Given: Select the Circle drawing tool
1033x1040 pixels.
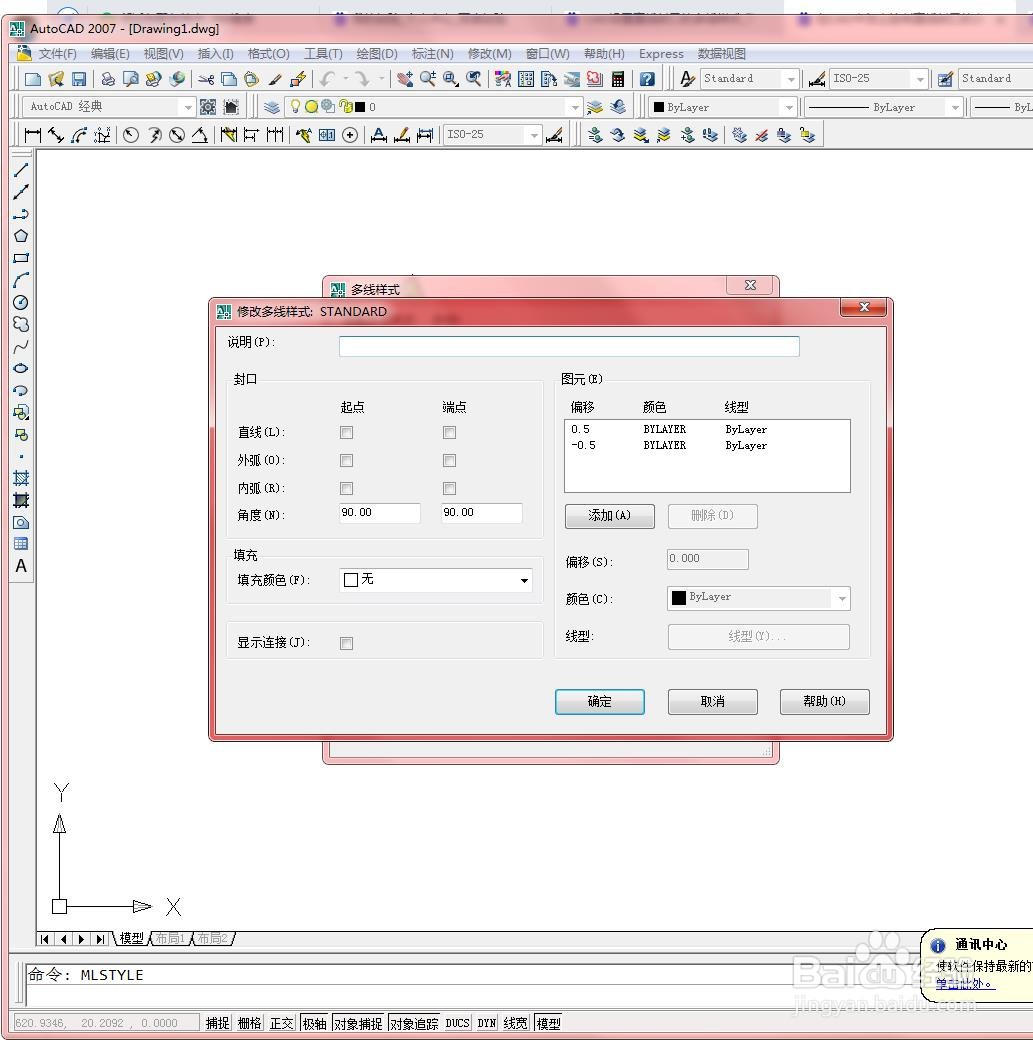Looking at the screenshot, I should click(x=21, y=302).
